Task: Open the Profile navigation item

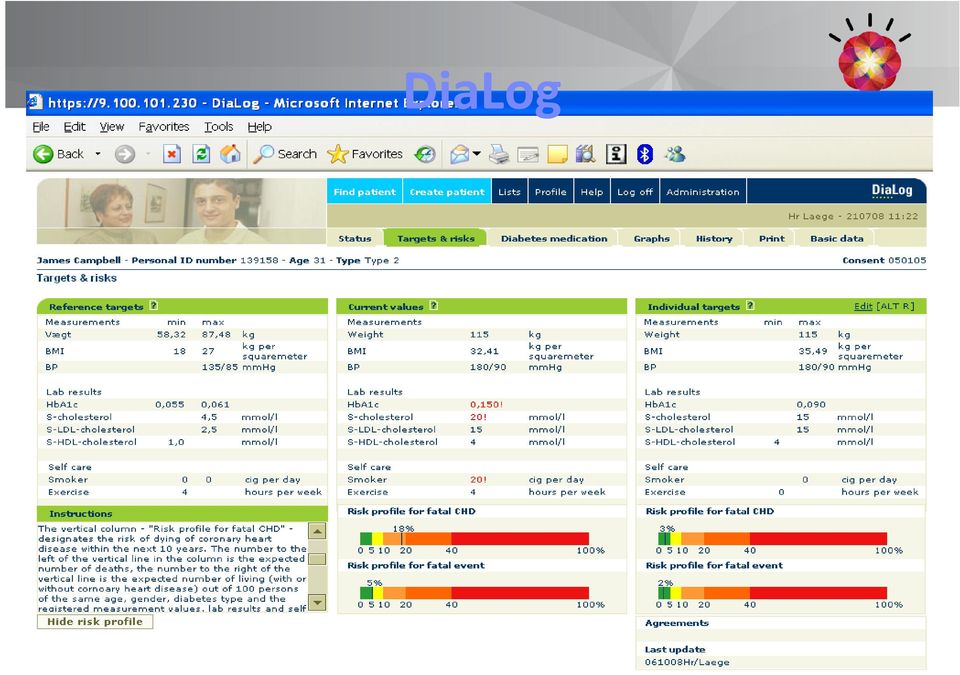Action: [x=550, y=192]
